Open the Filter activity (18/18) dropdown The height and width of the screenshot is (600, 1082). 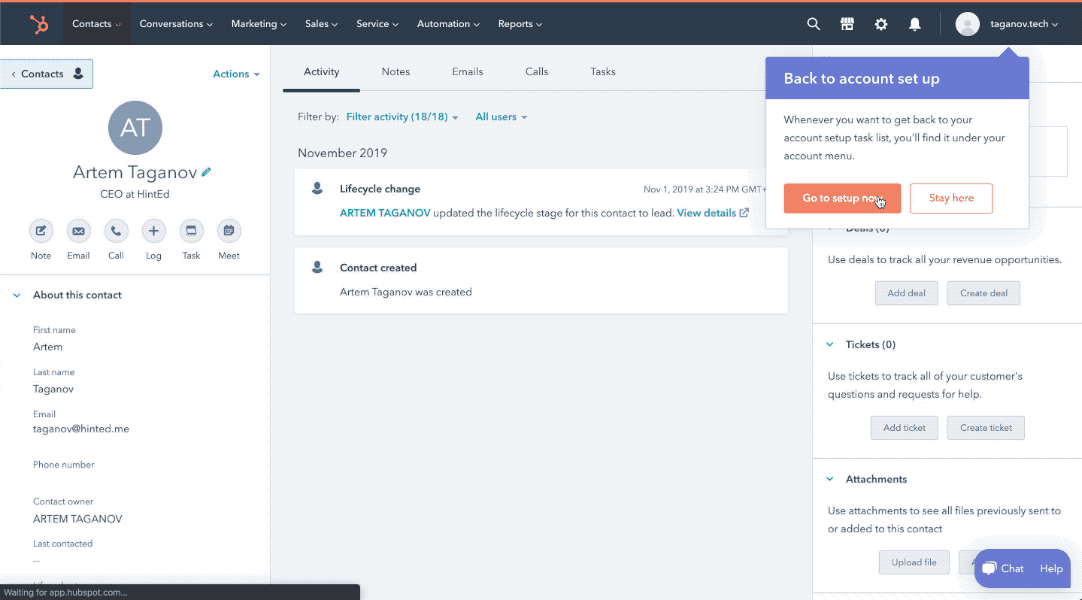[402, 117]
